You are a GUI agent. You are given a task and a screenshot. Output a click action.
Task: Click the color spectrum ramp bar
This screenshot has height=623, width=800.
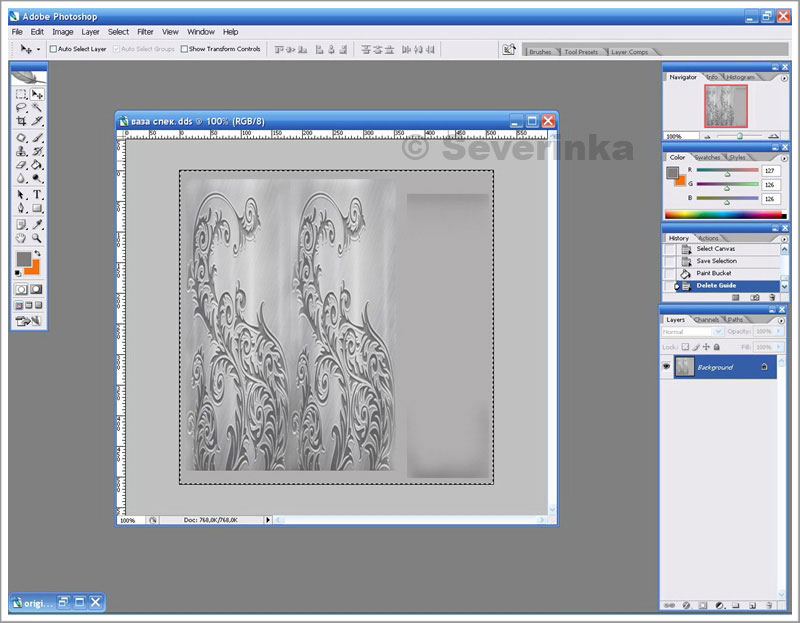pyautogui.click(x=722, y=214)
